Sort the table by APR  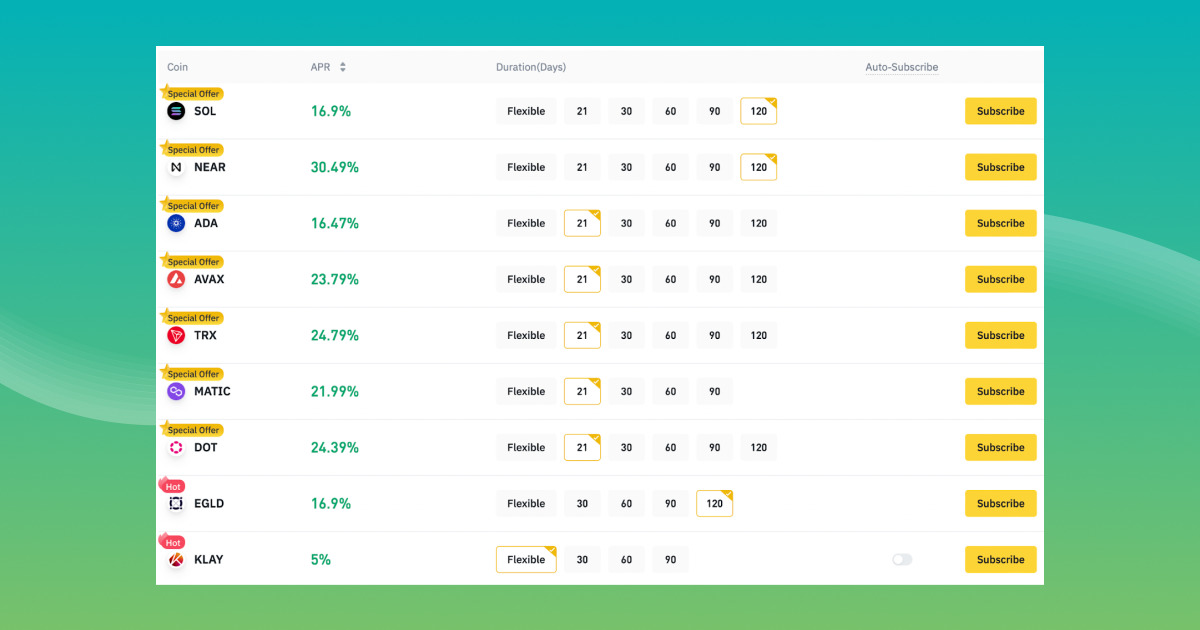[342, 67]
